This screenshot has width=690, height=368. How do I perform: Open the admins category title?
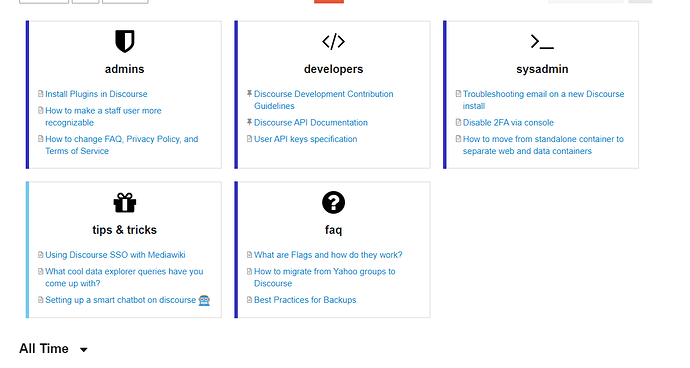click(x=125, y=69)
